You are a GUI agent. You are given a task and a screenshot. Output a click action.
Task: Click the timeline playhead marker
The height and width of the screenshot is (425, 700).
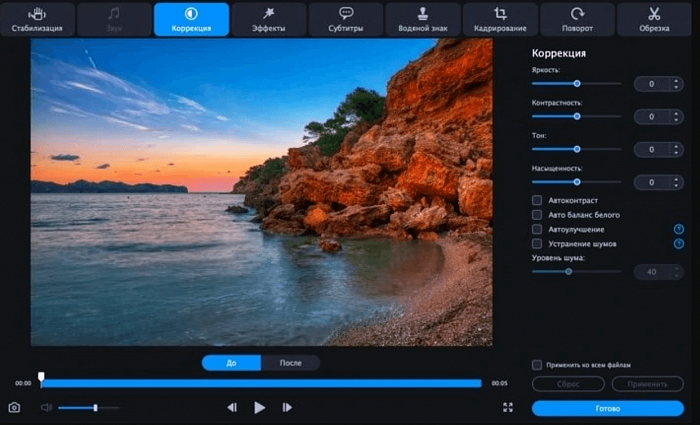[x=41, y=377]
